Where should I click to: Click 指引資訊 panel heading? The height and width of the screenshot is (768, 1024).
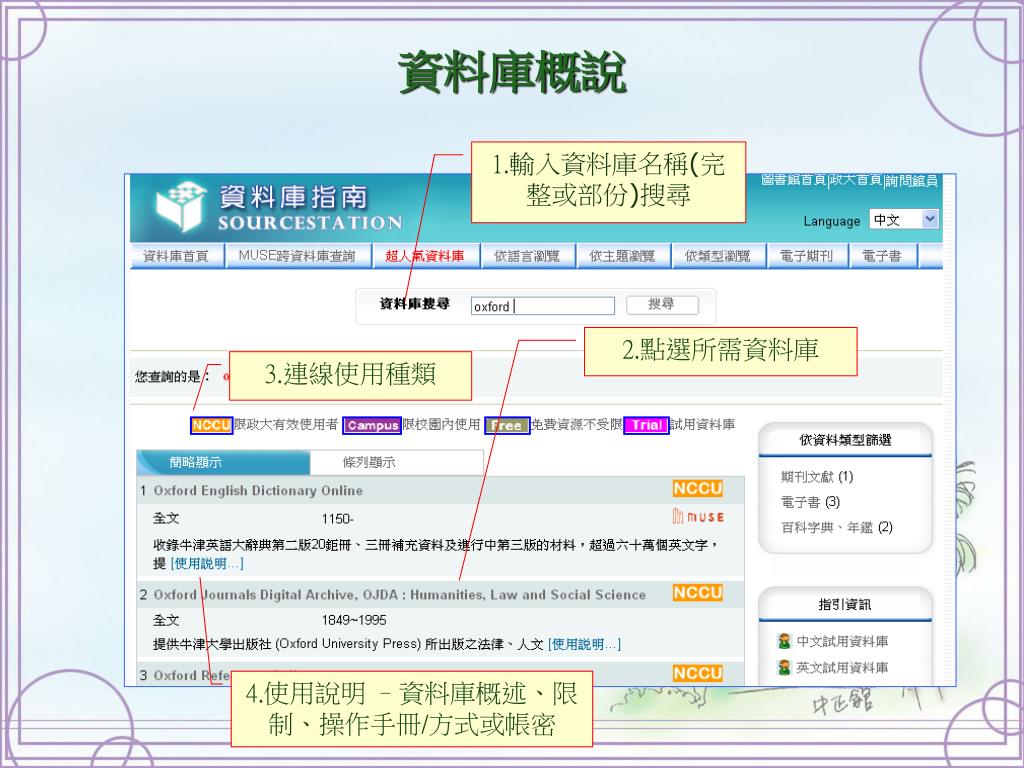[845, 605]
